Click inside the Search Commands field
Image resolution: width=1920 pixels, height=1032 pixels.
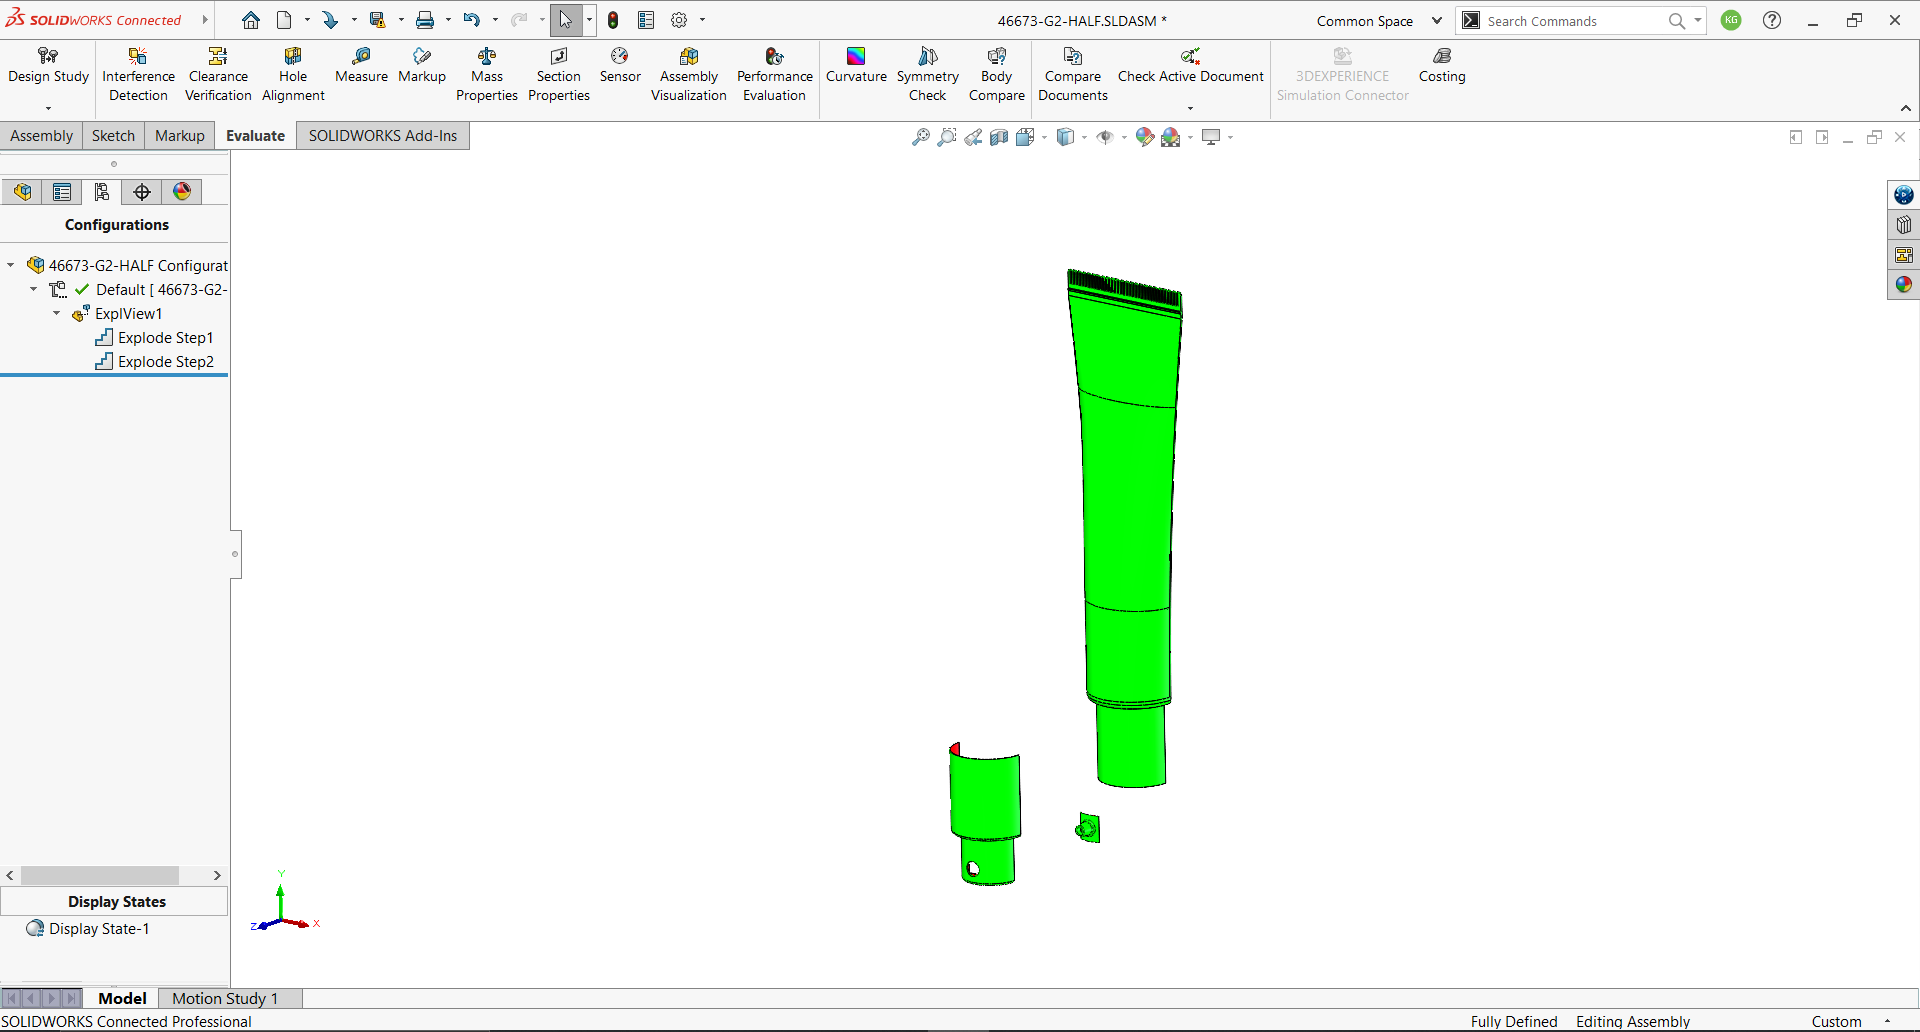pos(1570,20)
